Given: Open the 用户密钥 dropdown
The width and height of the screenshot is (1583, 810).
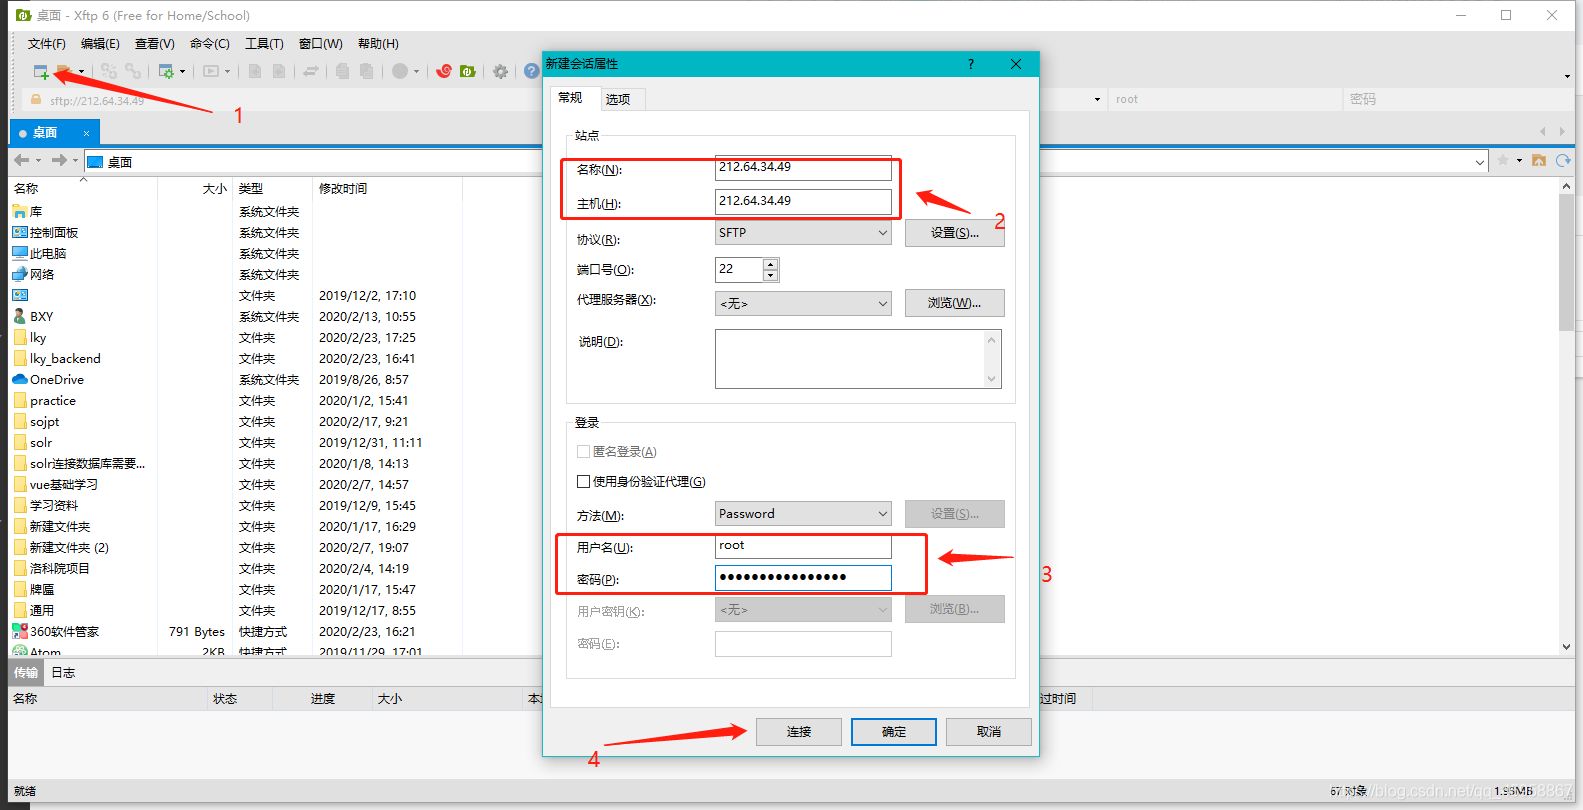Looking at the screenshot, I should coord(803,609).
